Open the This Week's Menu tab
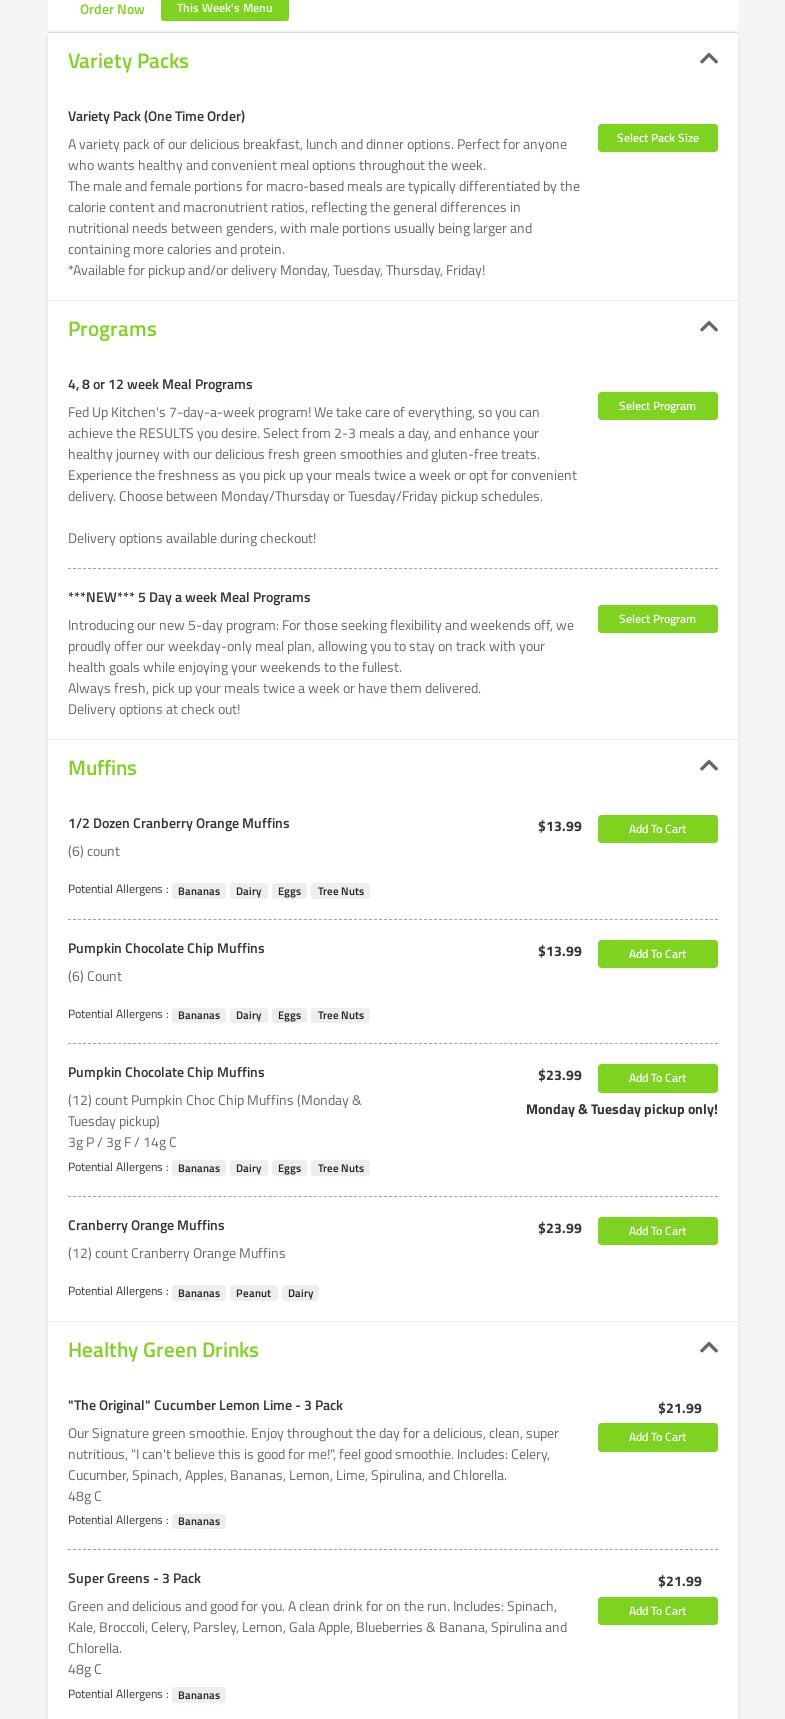 [x=224, y=8]
